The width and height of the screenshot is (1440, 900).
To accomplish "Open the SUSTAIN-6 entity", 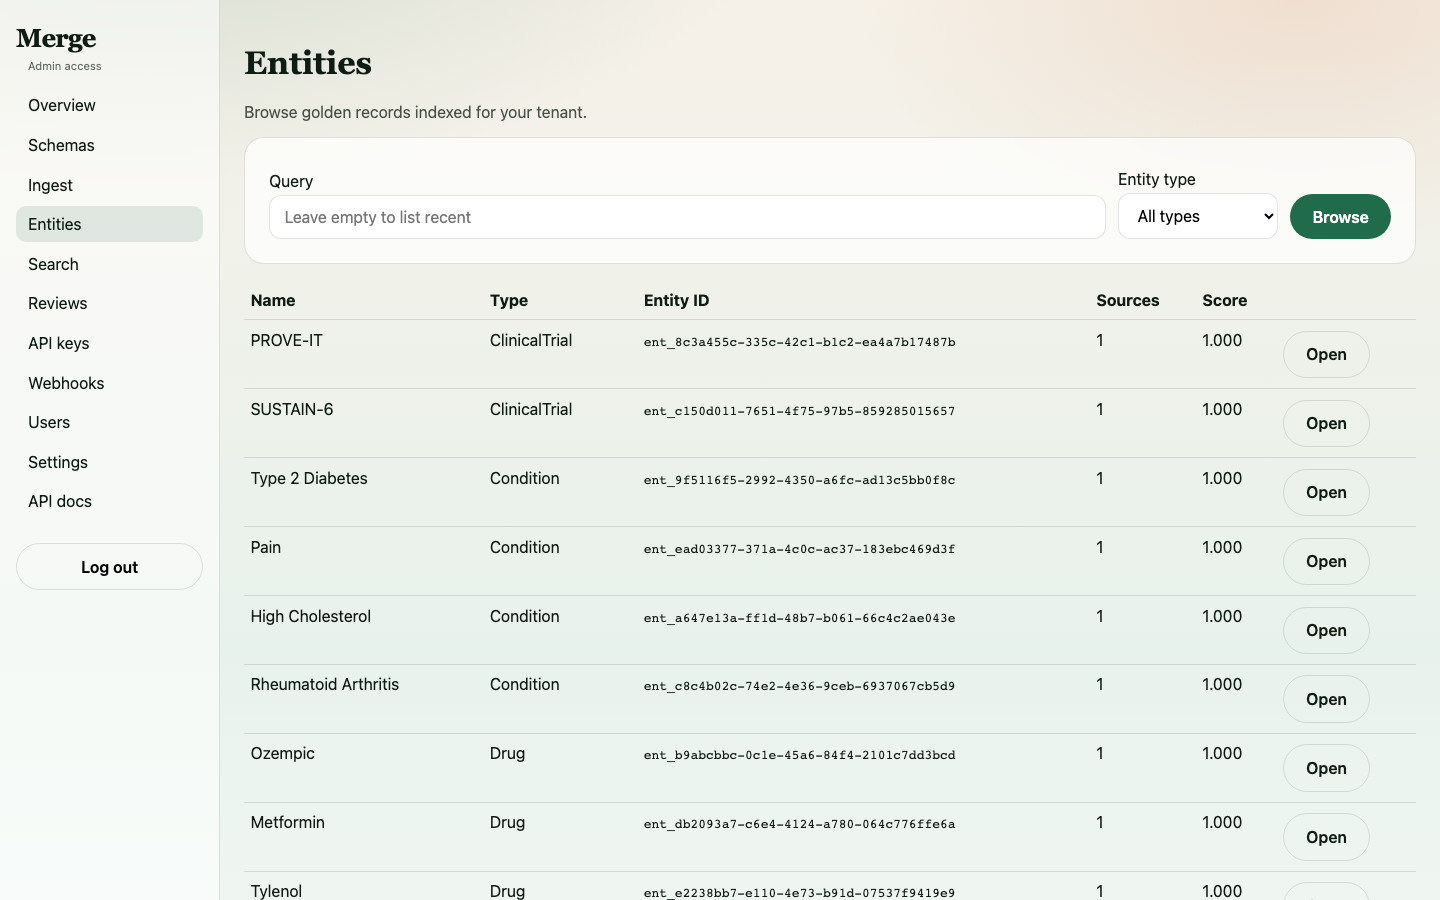I will [1326, 423].
